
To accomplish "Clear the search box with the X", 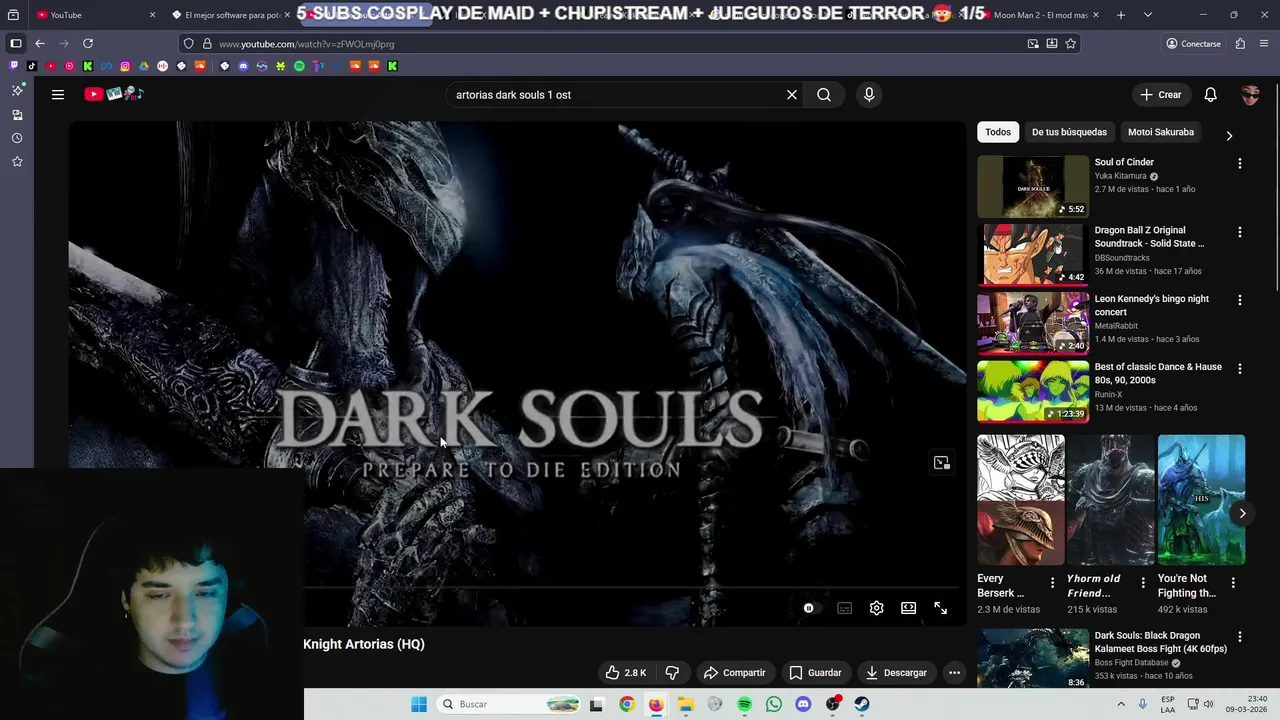I will click(792, 94).
